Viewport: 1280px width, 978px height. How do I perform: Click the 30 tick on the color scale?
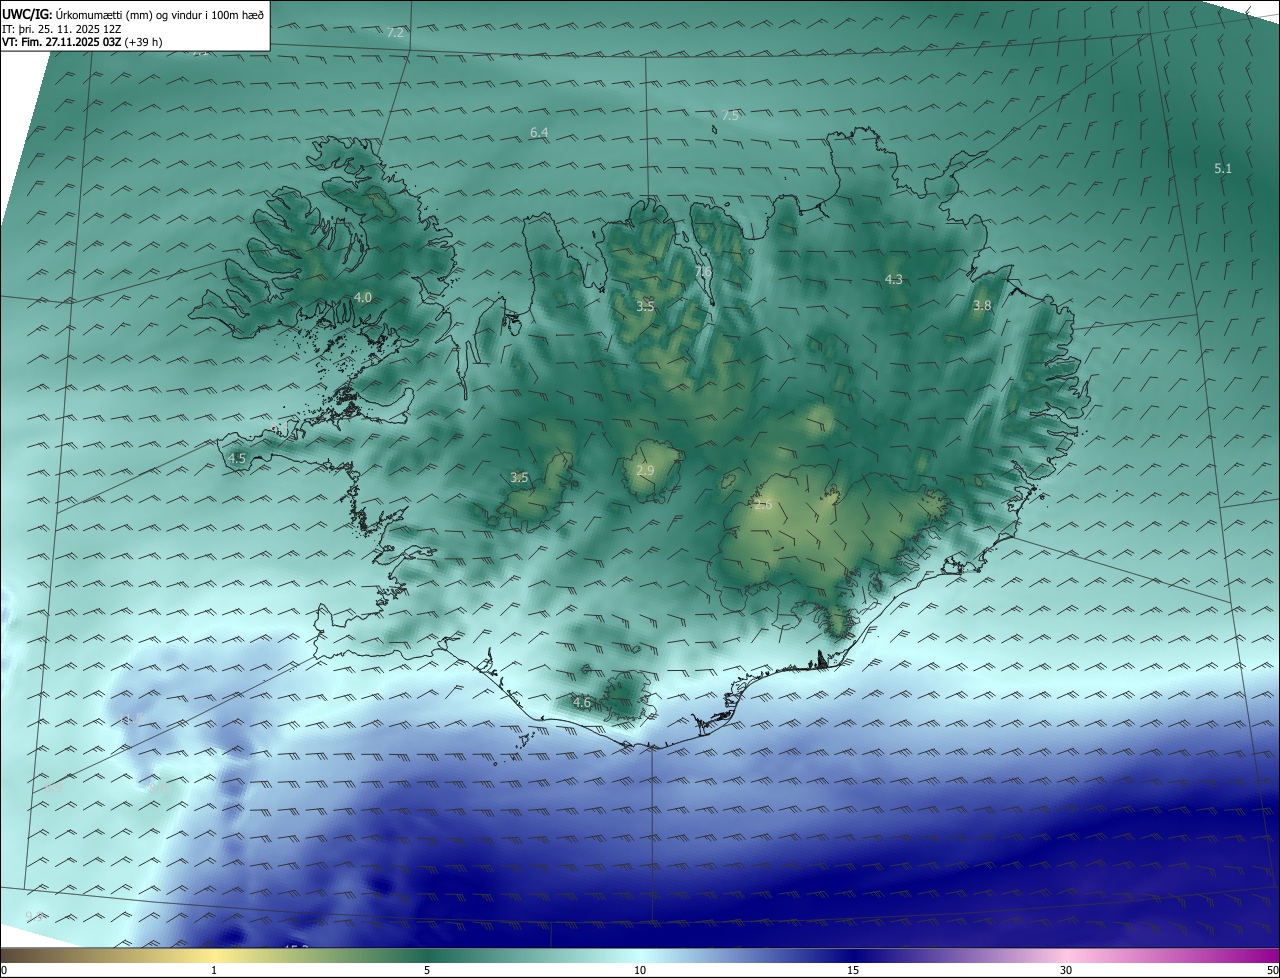(1066, 970)
